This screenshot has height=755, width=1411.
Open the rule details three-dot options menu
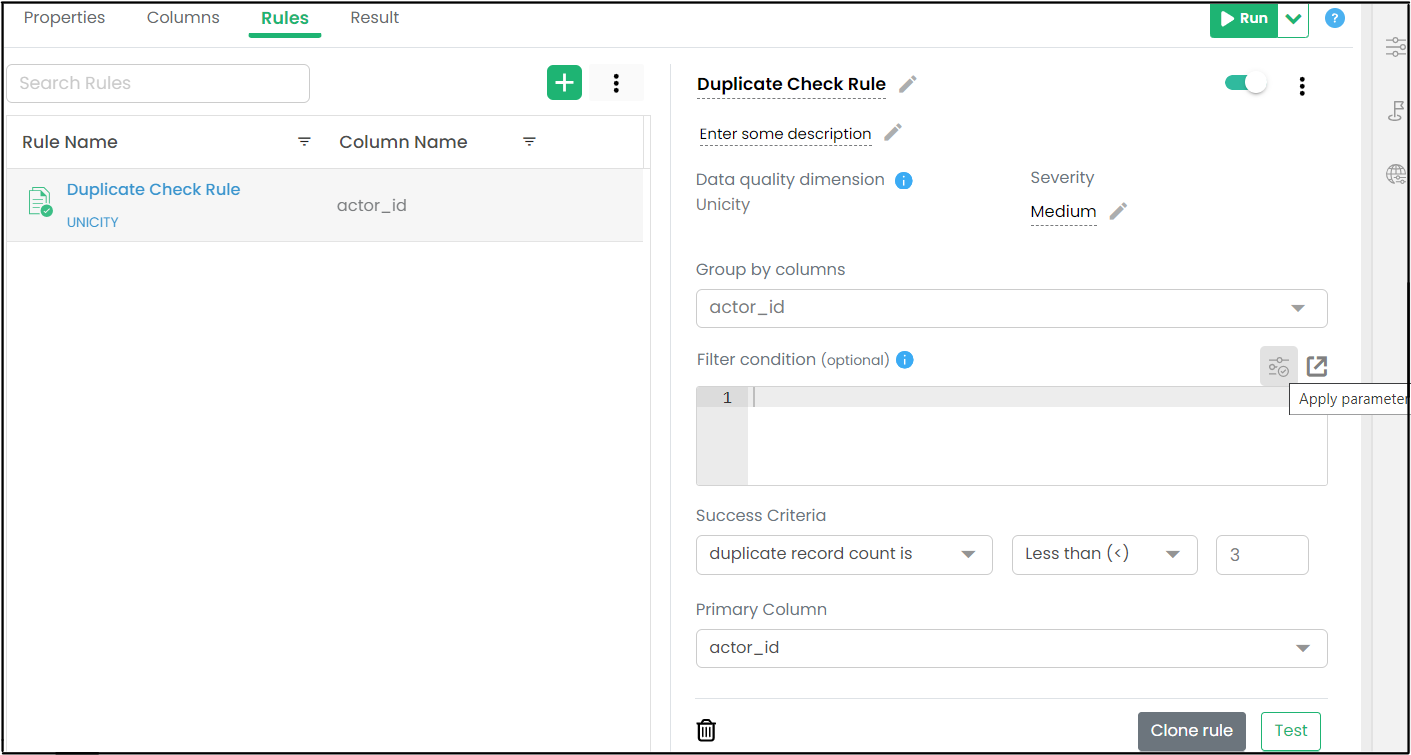coord(1302,86)
